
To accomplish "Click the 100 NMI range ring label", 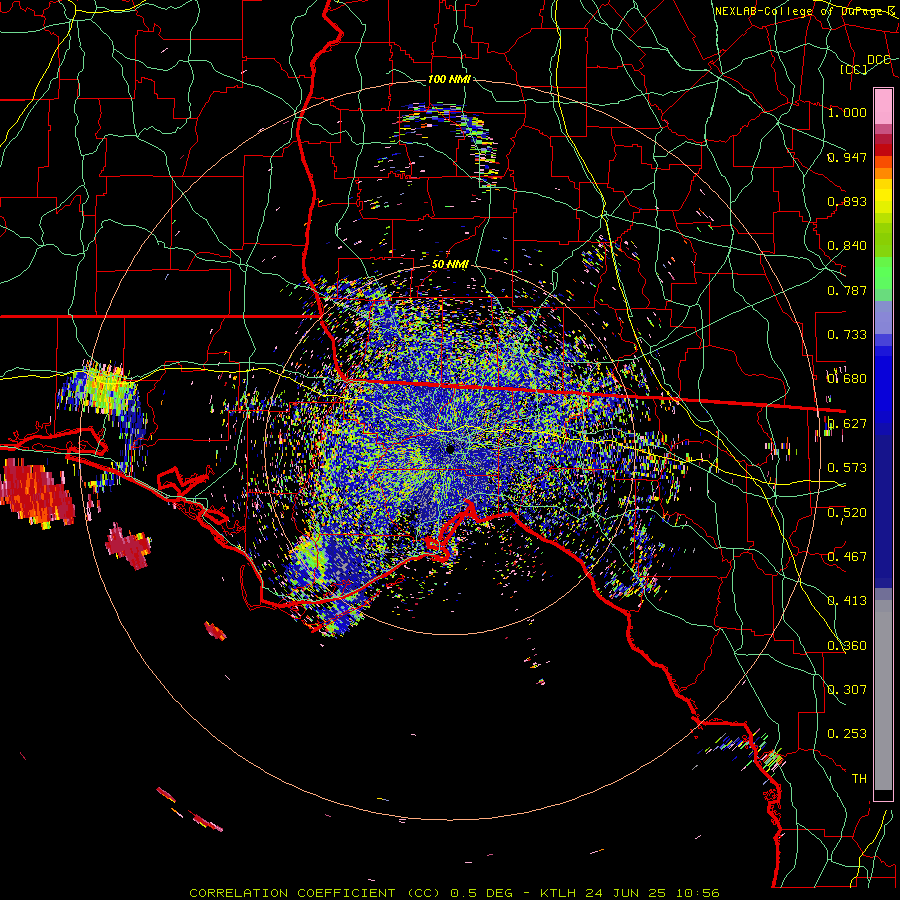I will coord(449,79).
